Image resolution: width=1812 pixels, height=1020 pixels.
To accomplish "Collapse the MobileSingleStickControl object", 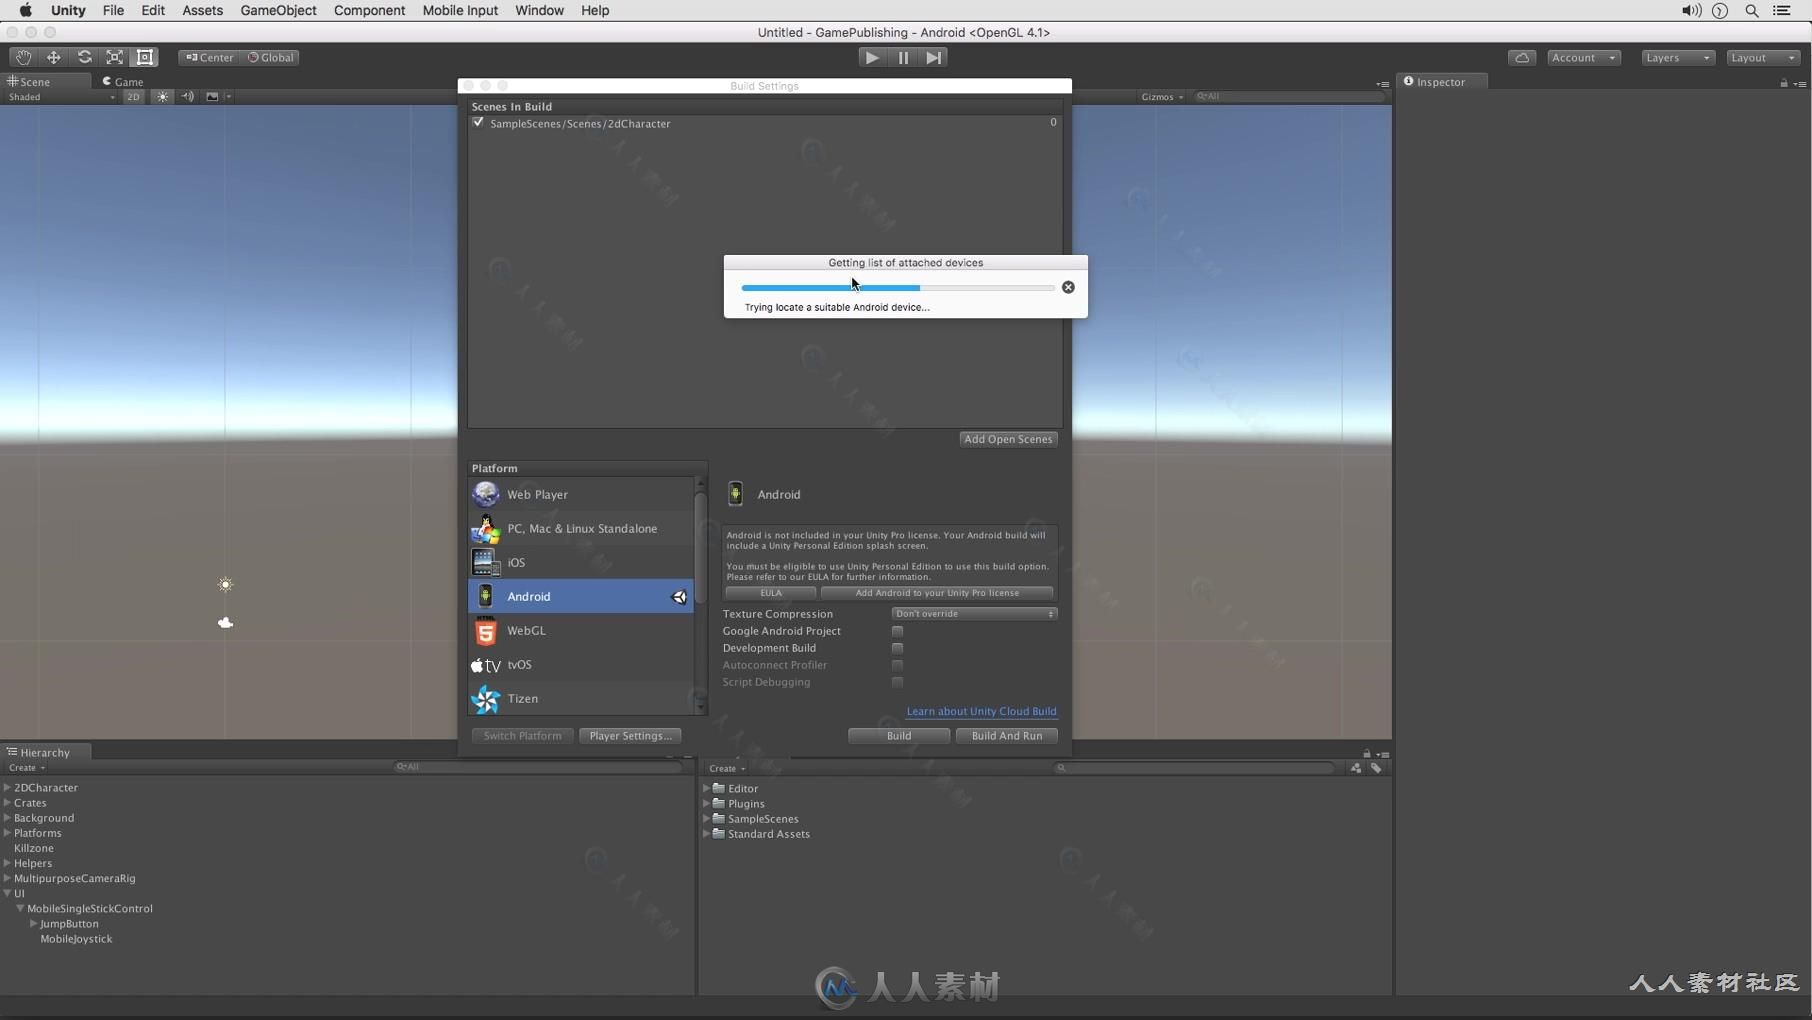I will click(x=20, y=908).
